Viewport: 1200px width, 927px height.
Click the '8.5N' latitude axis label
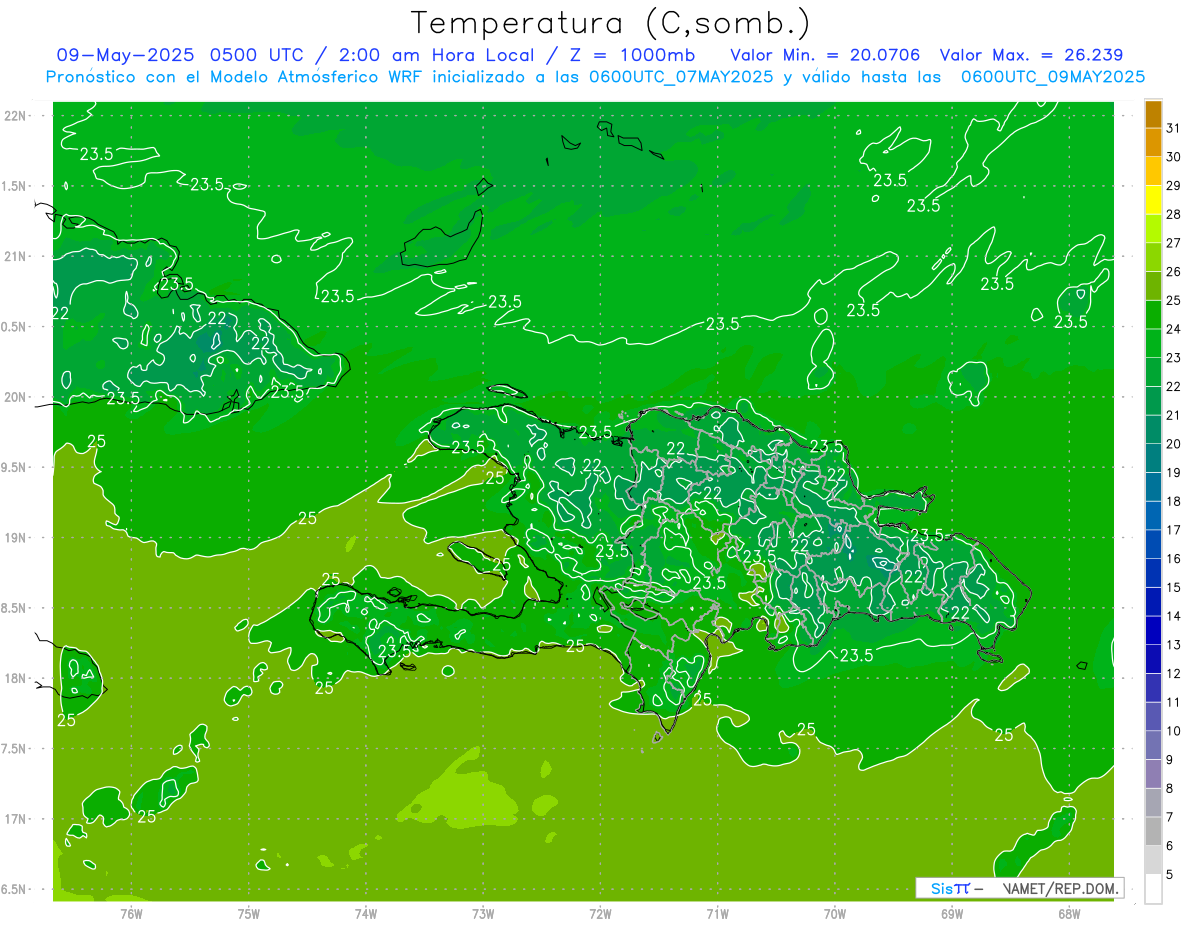[14, 608]
